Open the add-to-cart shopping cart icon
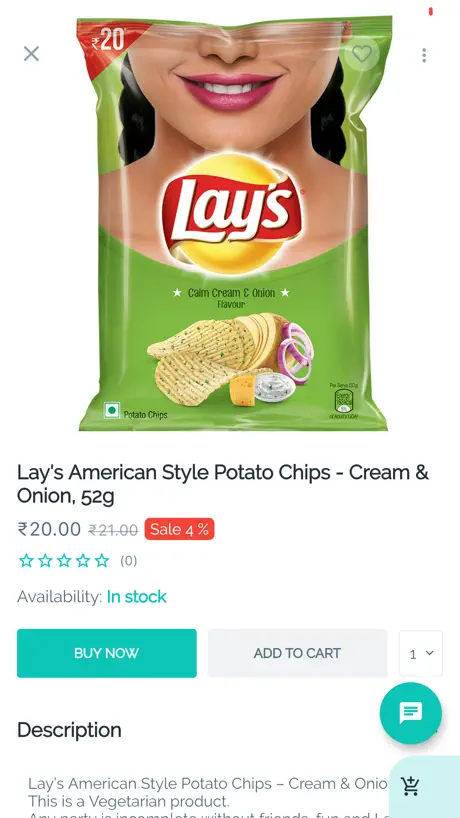This screenshot has height=818, width=460. click(410, 786)
